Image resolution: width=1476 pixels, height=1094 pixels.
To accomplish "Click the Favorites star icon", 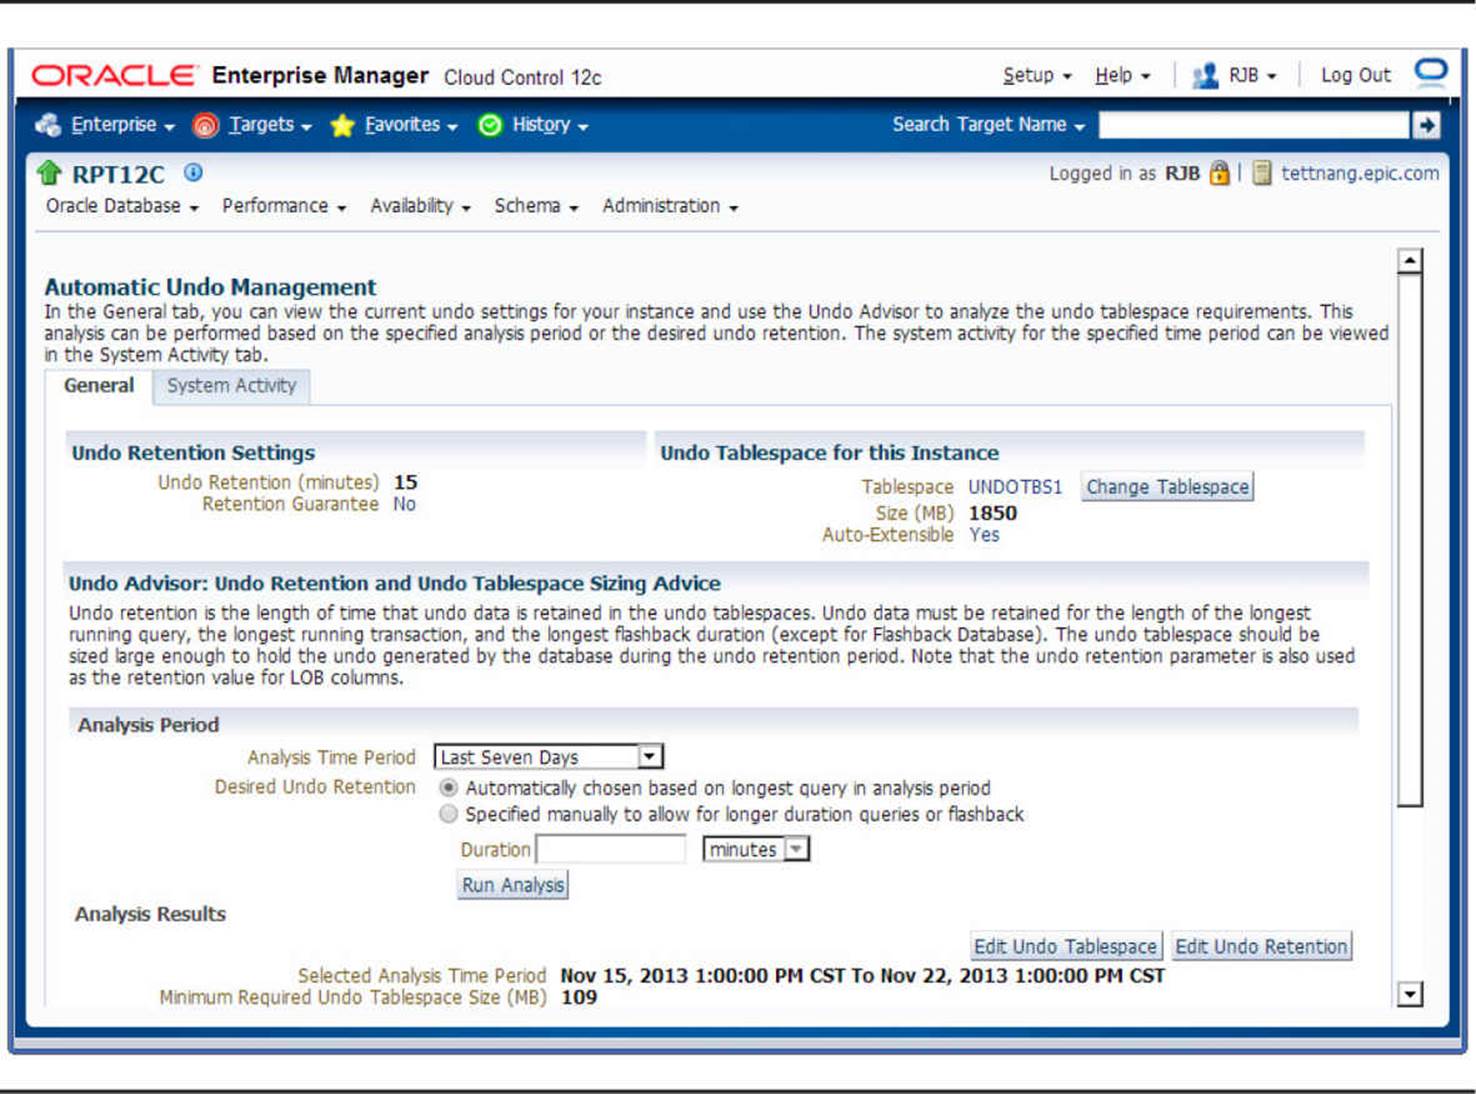I will 342,125.
